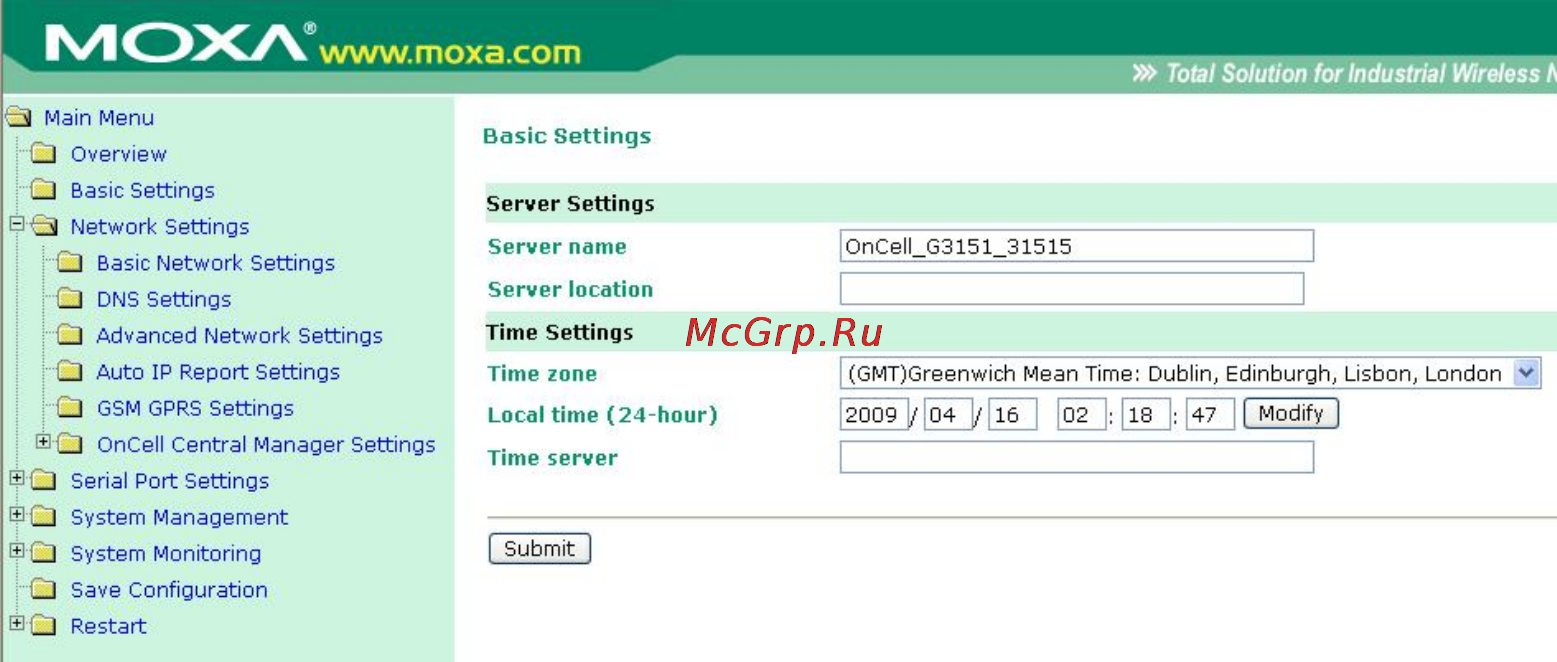Click the System Monitoring folder icon
Image resolution: width=1557 pixels, height=662 pixels.
click(x=43, y=554)
